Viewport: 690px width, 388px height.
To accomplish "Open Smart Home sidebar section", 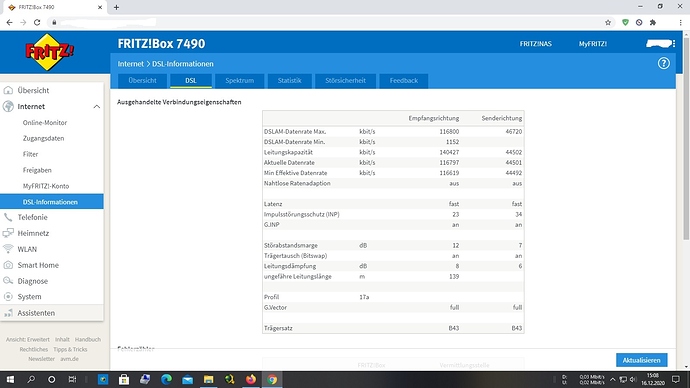I will point(38,265).
